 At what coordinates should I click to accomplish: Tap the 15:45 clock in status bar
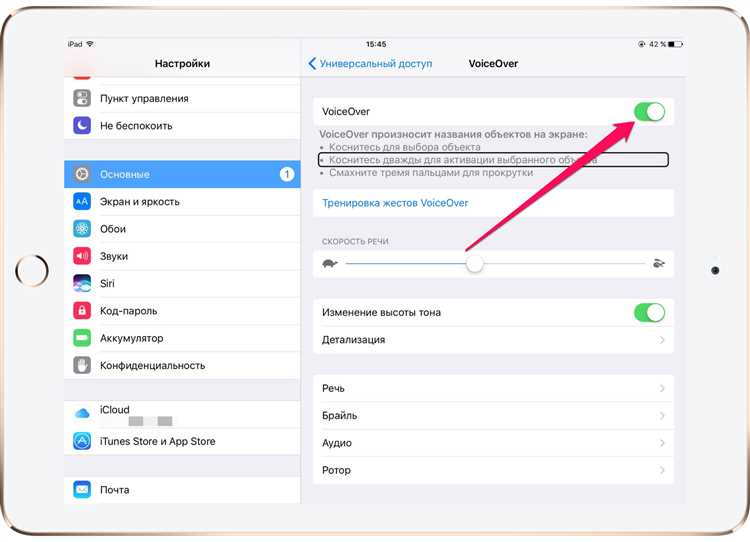coord(376,44)
